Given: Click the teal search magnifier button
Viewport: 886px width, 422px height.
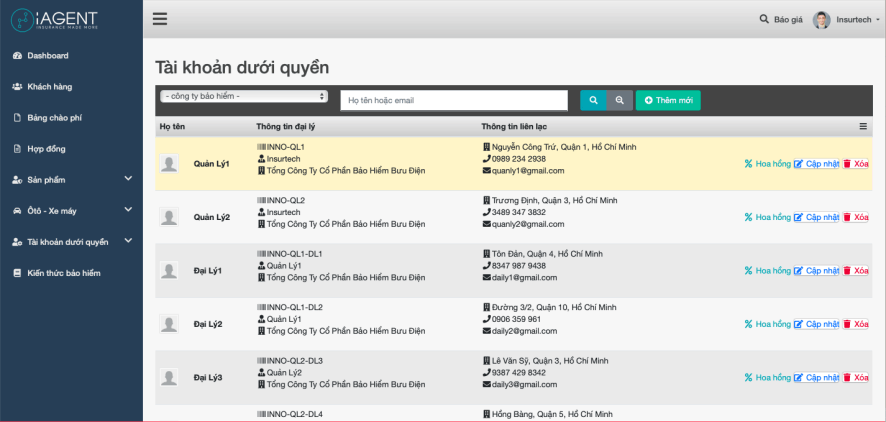Looking at the screenshot, I should 593,100.
